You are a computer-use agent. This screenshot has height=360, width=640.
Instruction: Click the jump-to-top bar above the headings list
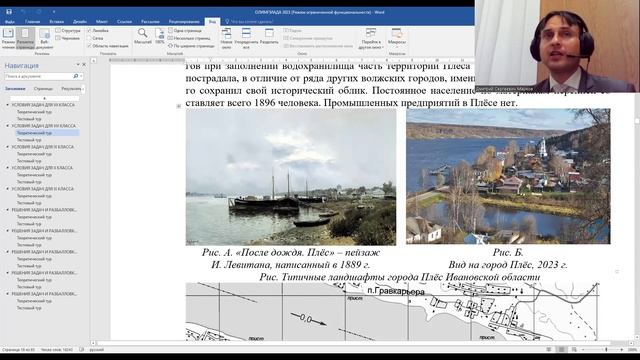(x=44, y=98)
